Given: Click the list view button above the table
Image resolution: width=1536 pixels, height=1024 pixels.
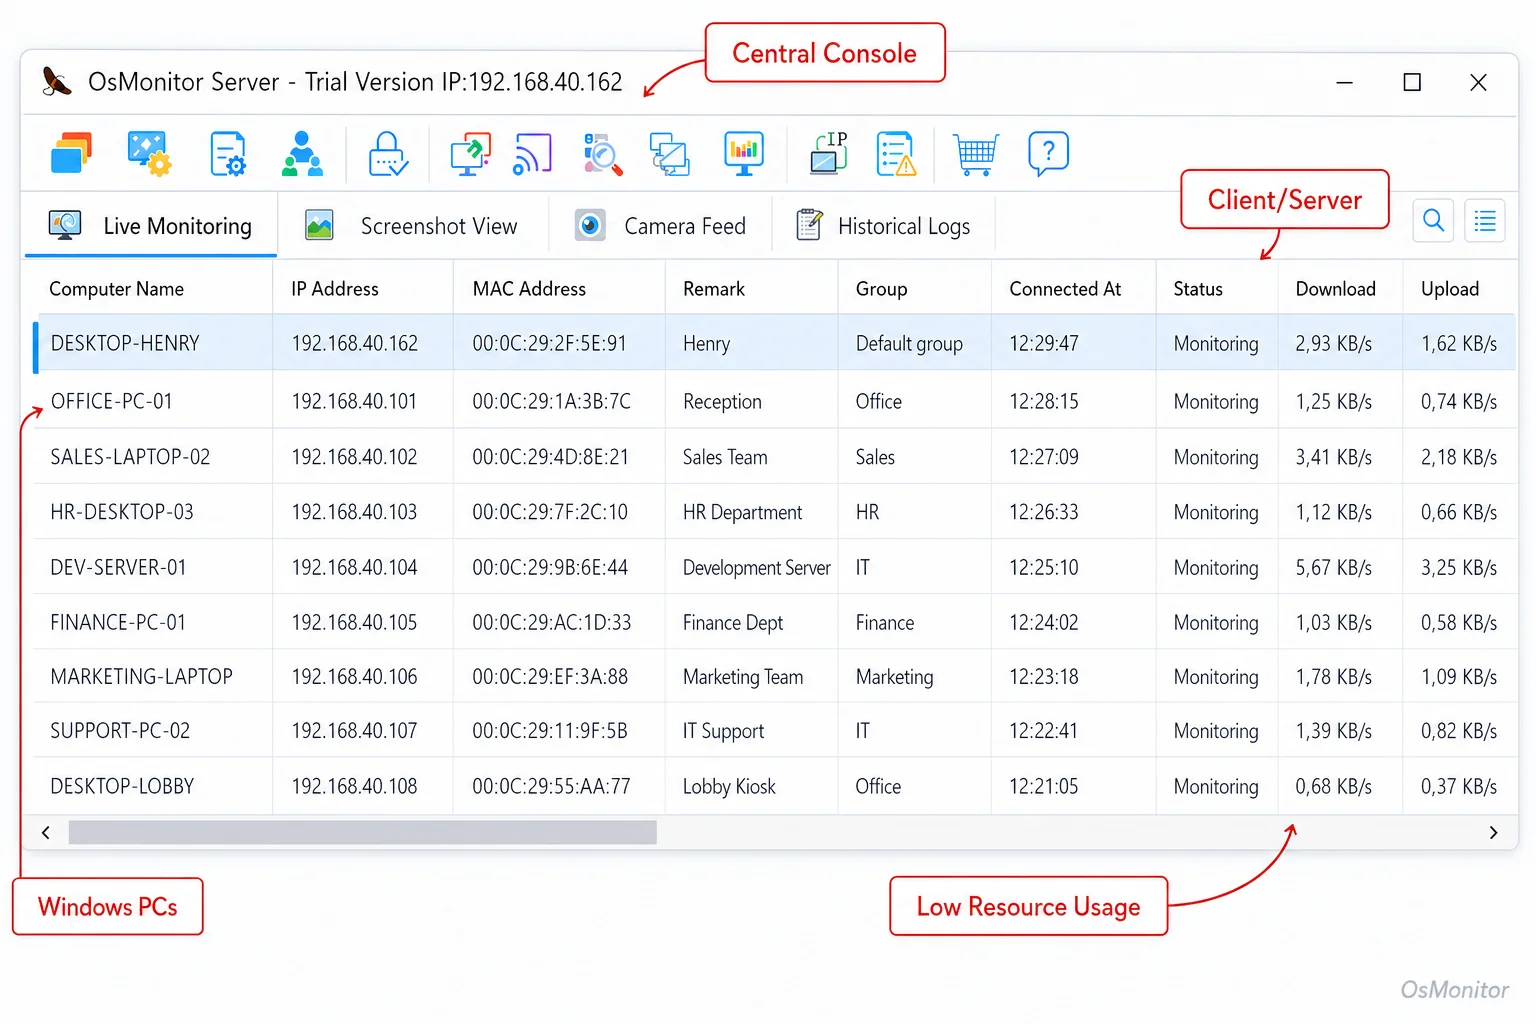Looking at the screenshot, I should tap(1485, 220).
